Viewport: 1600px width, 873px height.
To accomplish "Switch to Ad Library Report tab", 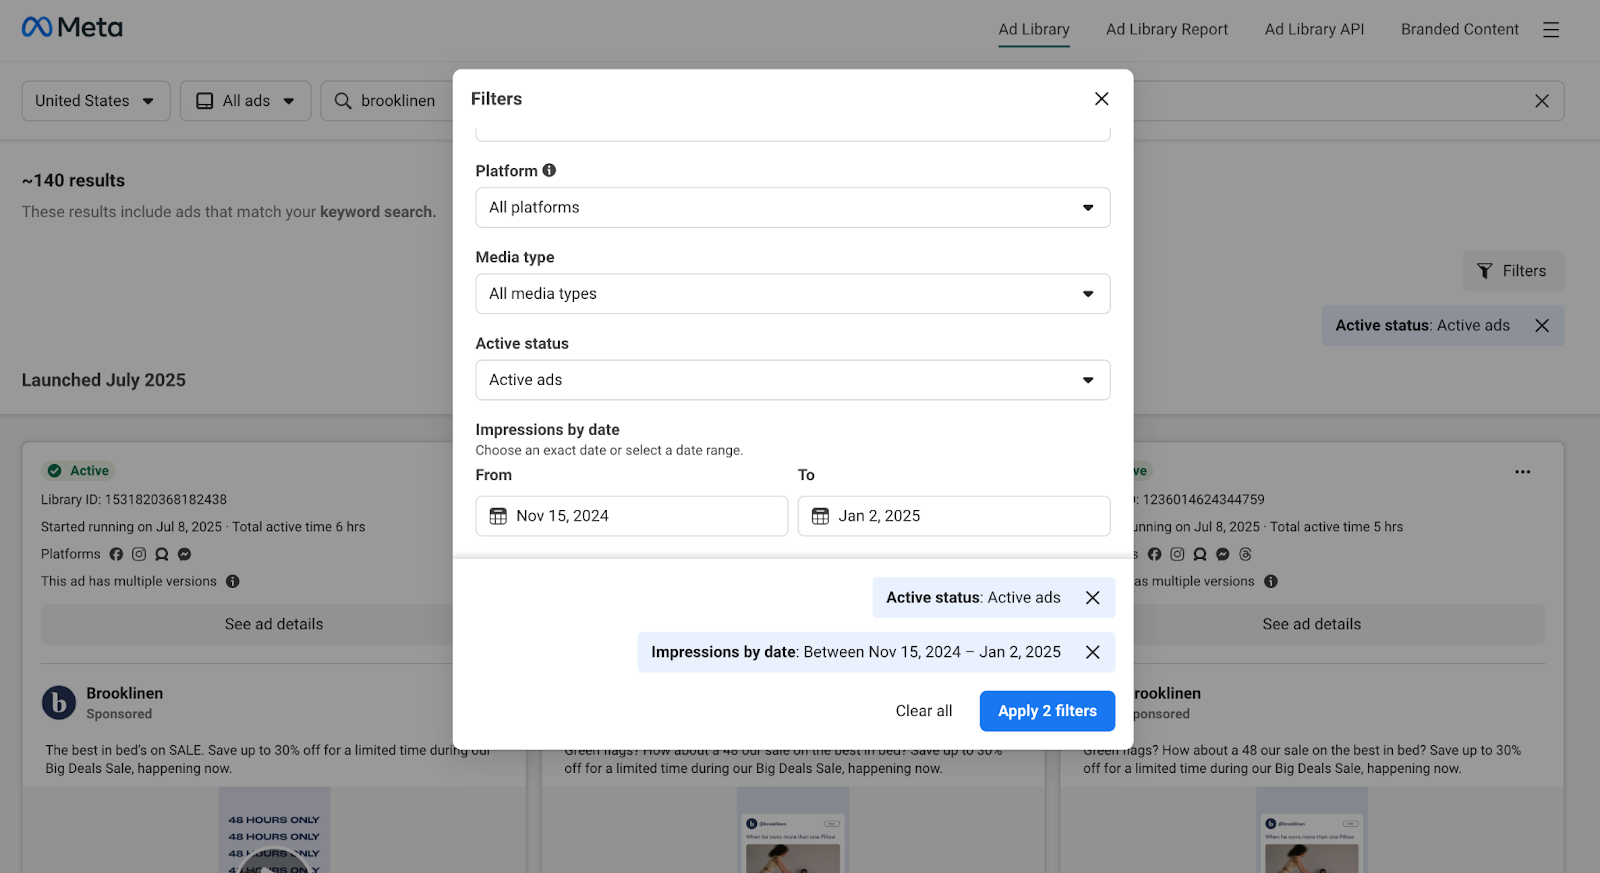I will (1166, 30).
